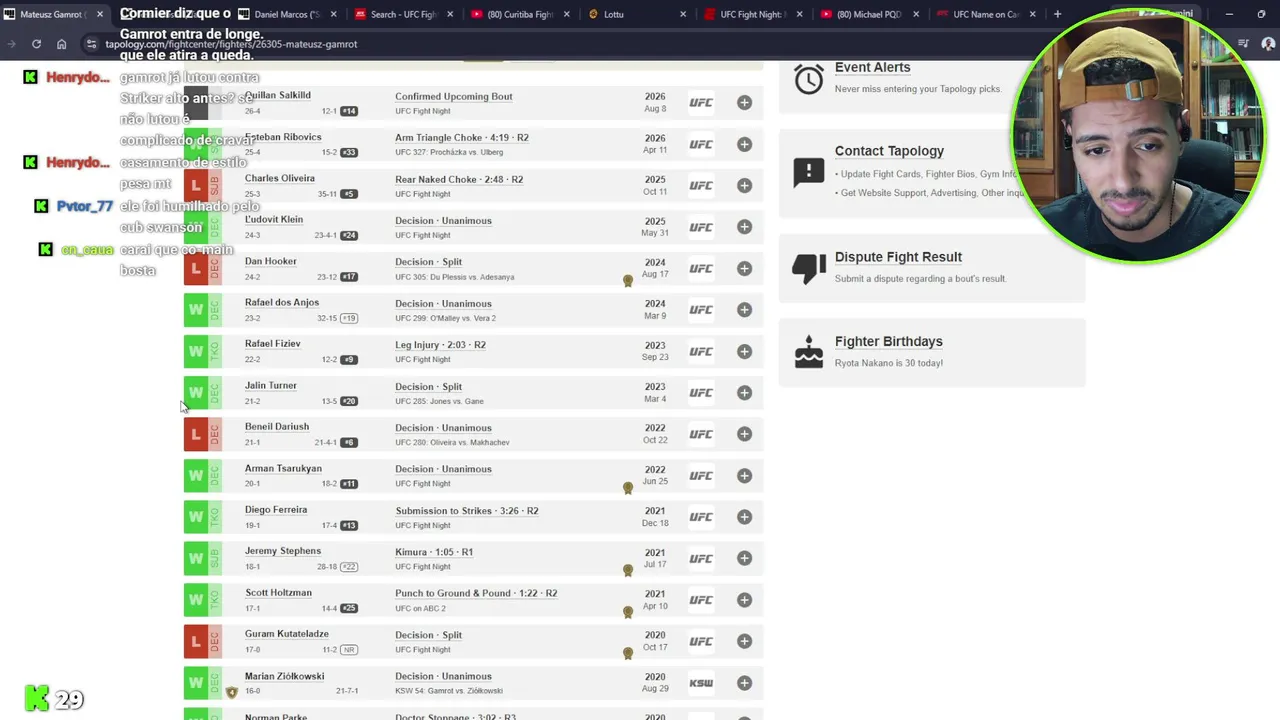Expand the Rafael dos Anjos bout details

[744, 310]
